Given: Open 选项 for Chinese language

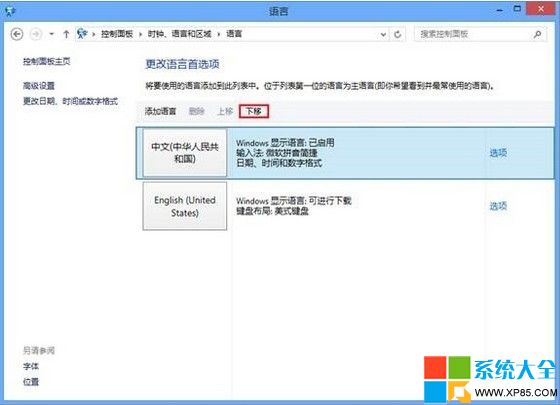Looking at the screenshot, I should [498, 153].
